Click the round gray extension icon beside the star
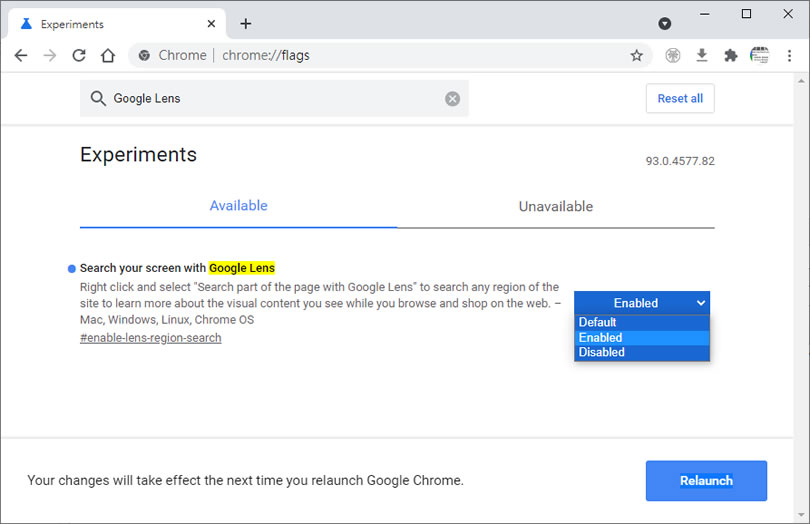Image resolution: width=810 pixels, height=524 pixels. pos(673,55)
